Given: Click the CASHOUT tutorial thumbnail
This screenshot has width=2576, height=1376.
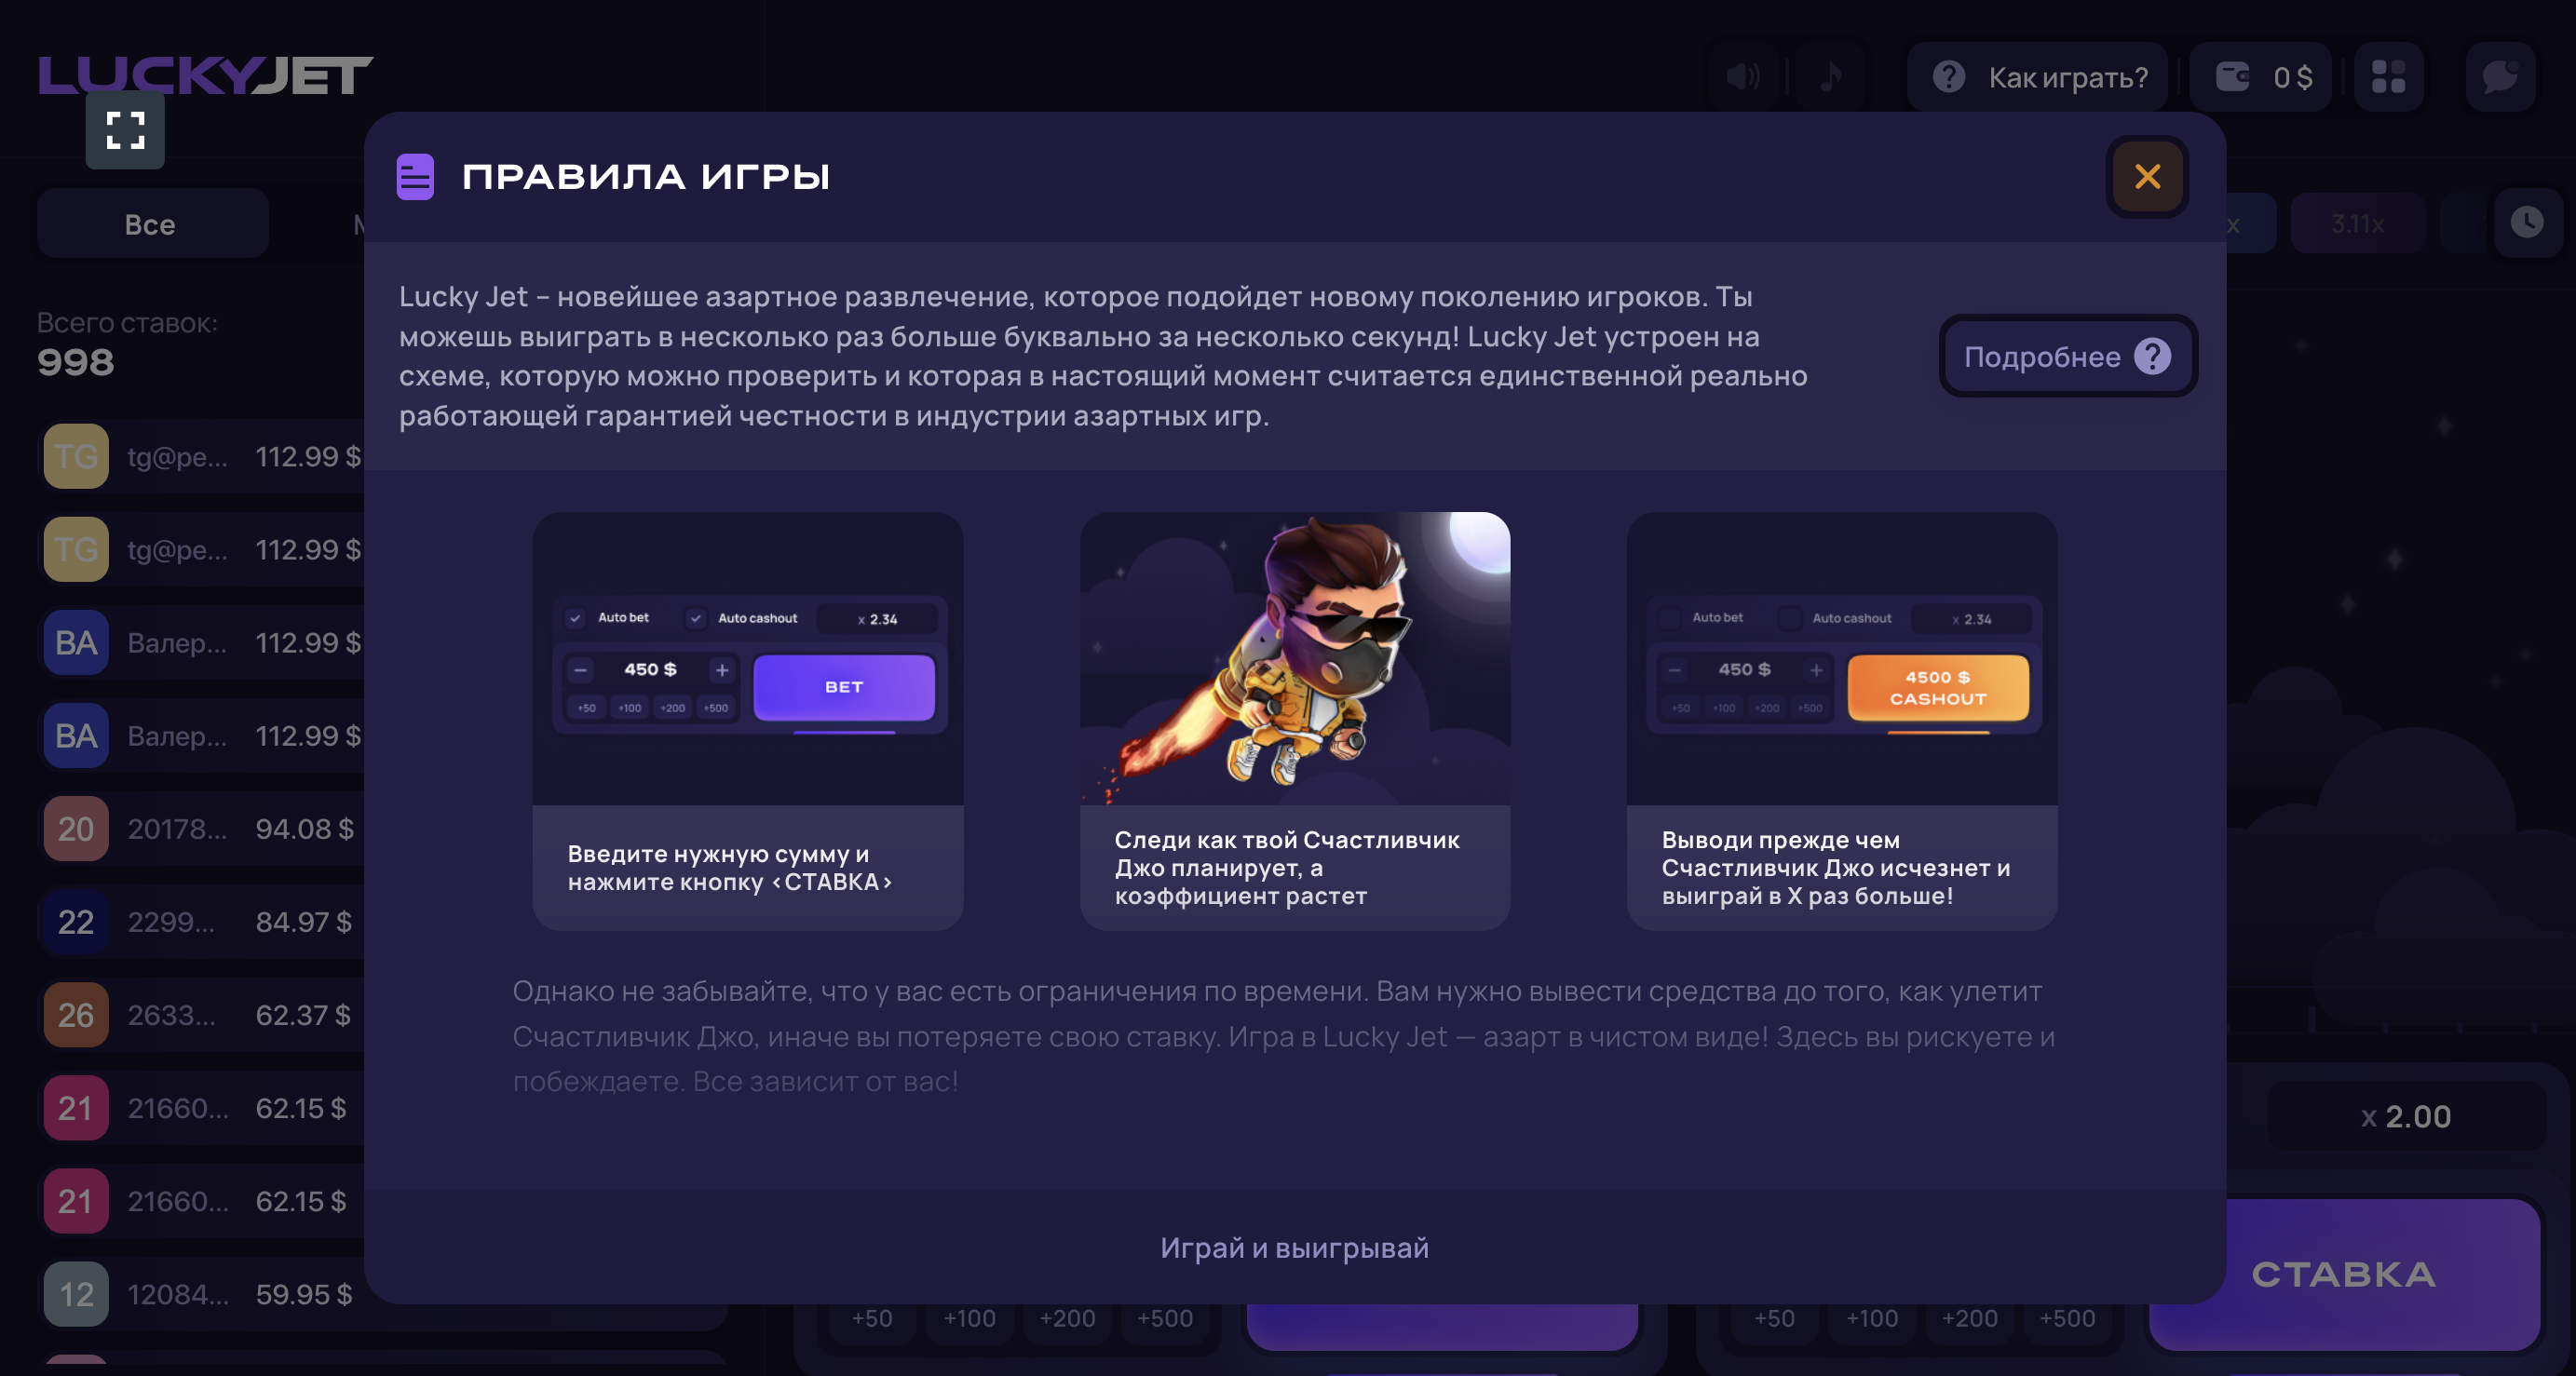Looking at the screenshot, I should pyautogui.click(x=1842, y=660).
